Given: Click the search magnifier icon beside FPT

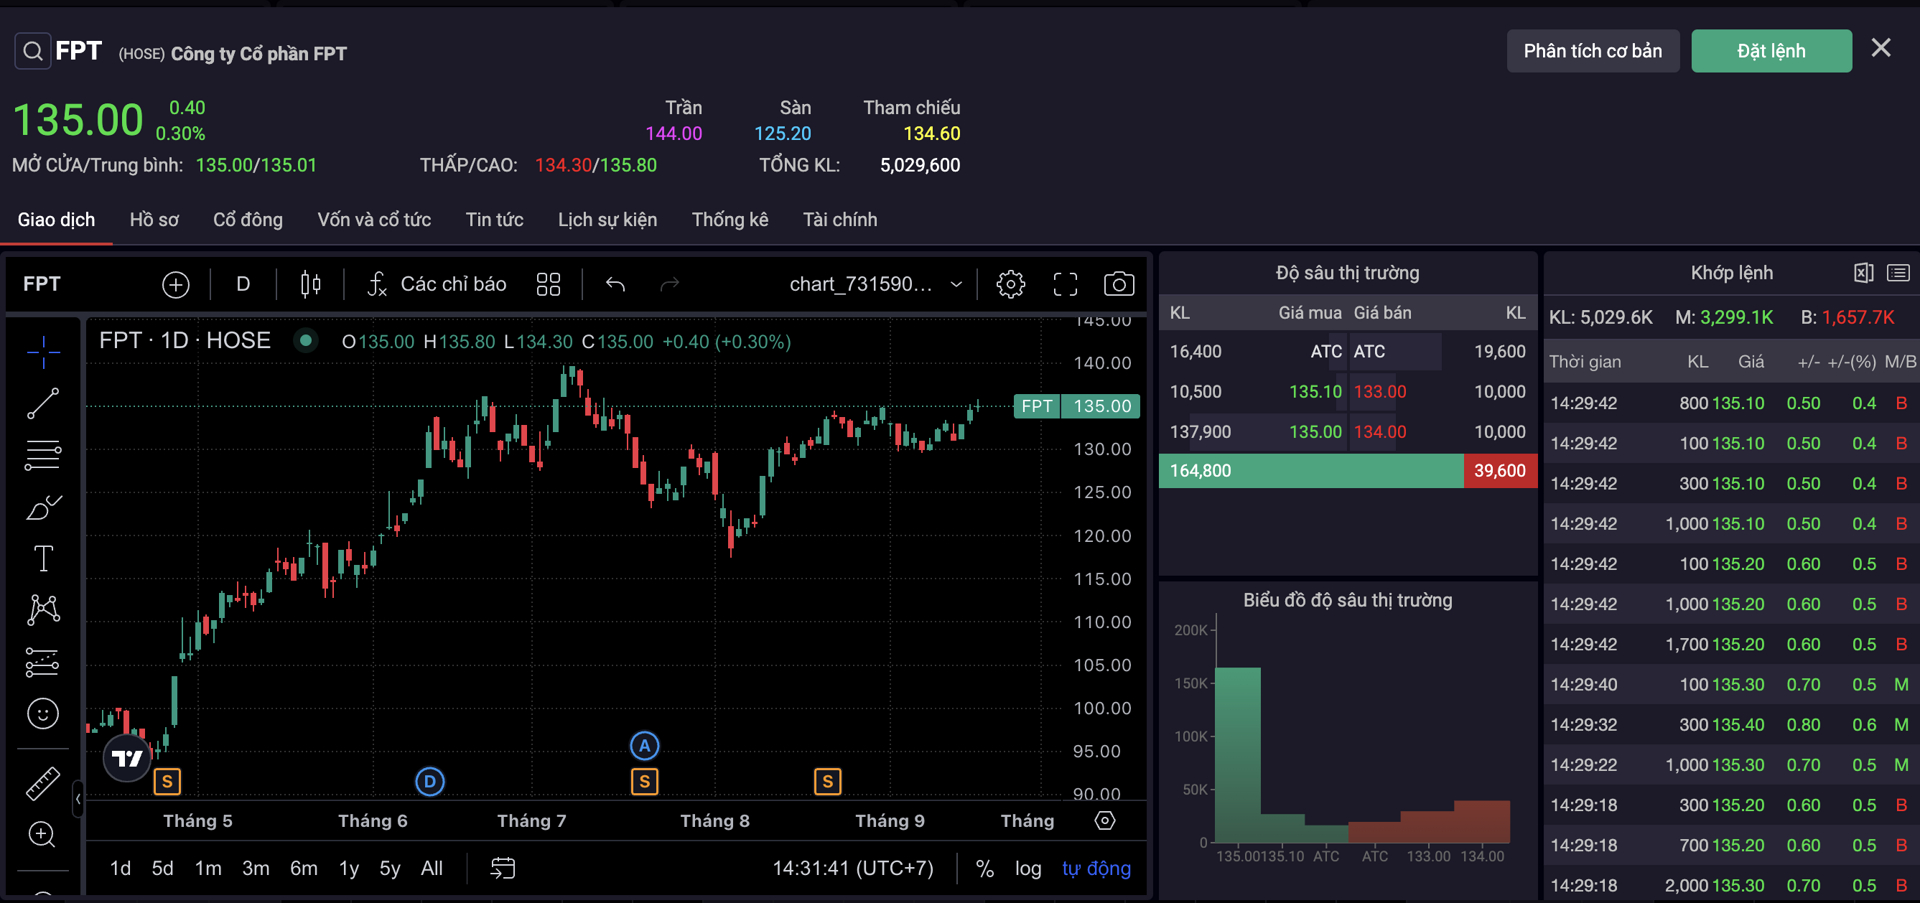Looking at the screenshot, I should pyautogui.click(x=33, y=51).
